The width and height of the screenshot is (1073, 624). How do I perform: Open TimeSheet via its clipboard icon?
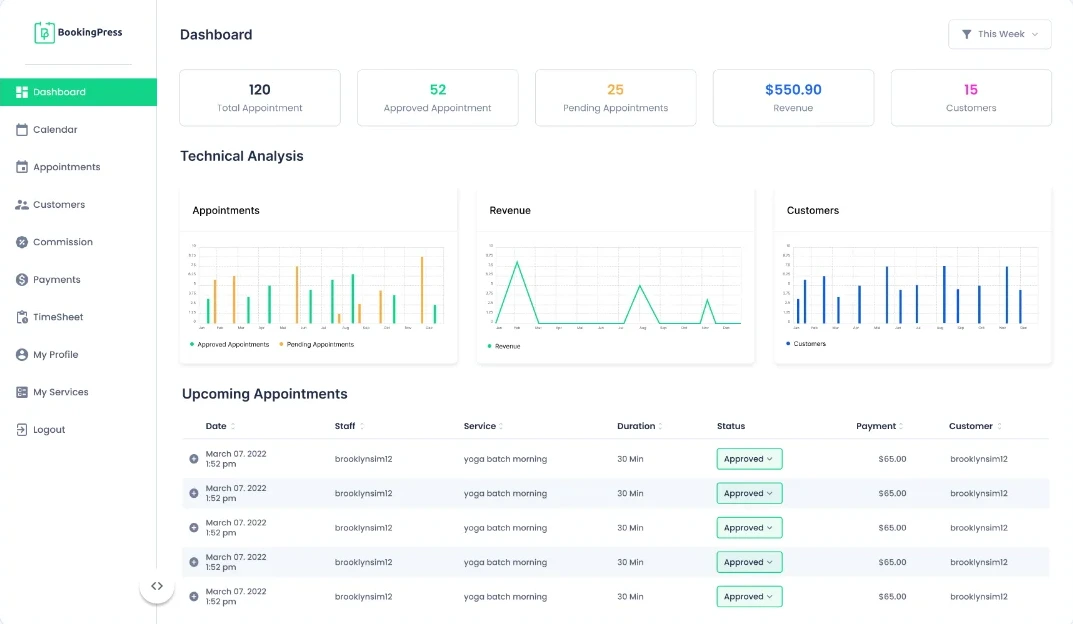(x=22, y=317)
